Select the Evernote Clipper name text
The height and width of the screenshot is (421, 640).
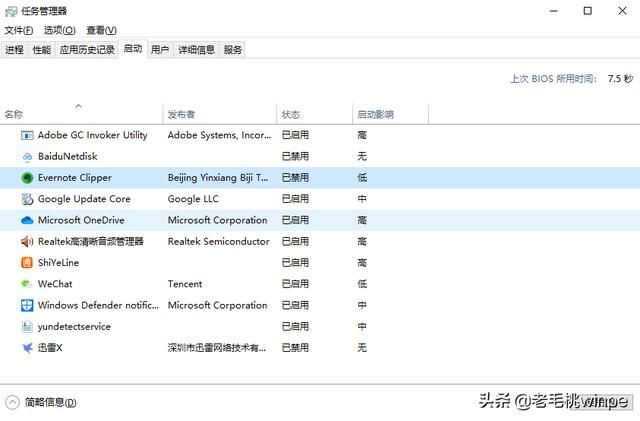pyautogui.click(x=75, y=178)
